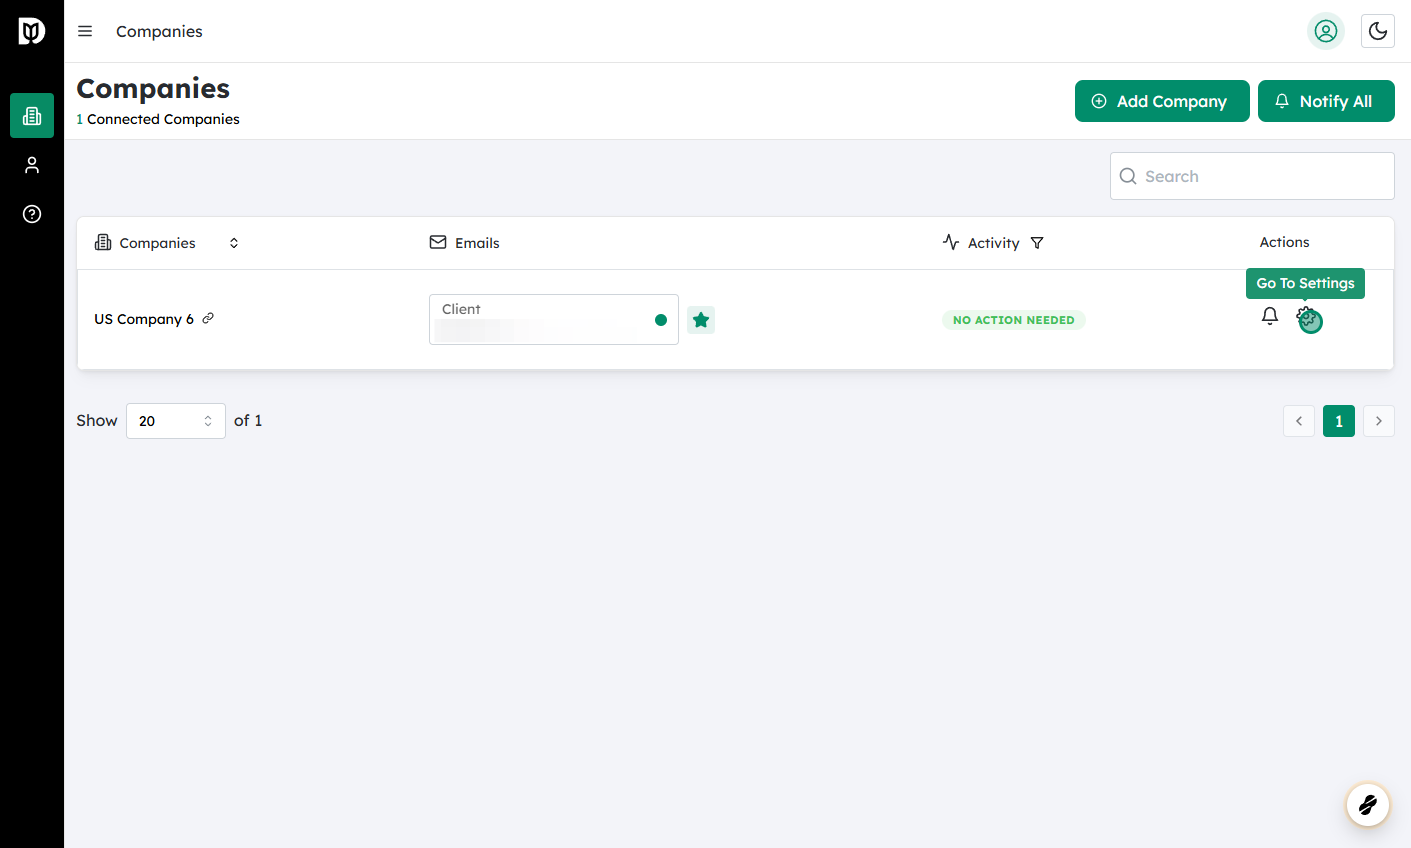Click the green status dot on the Client email
1411x848 pixels.
(661, 319)
